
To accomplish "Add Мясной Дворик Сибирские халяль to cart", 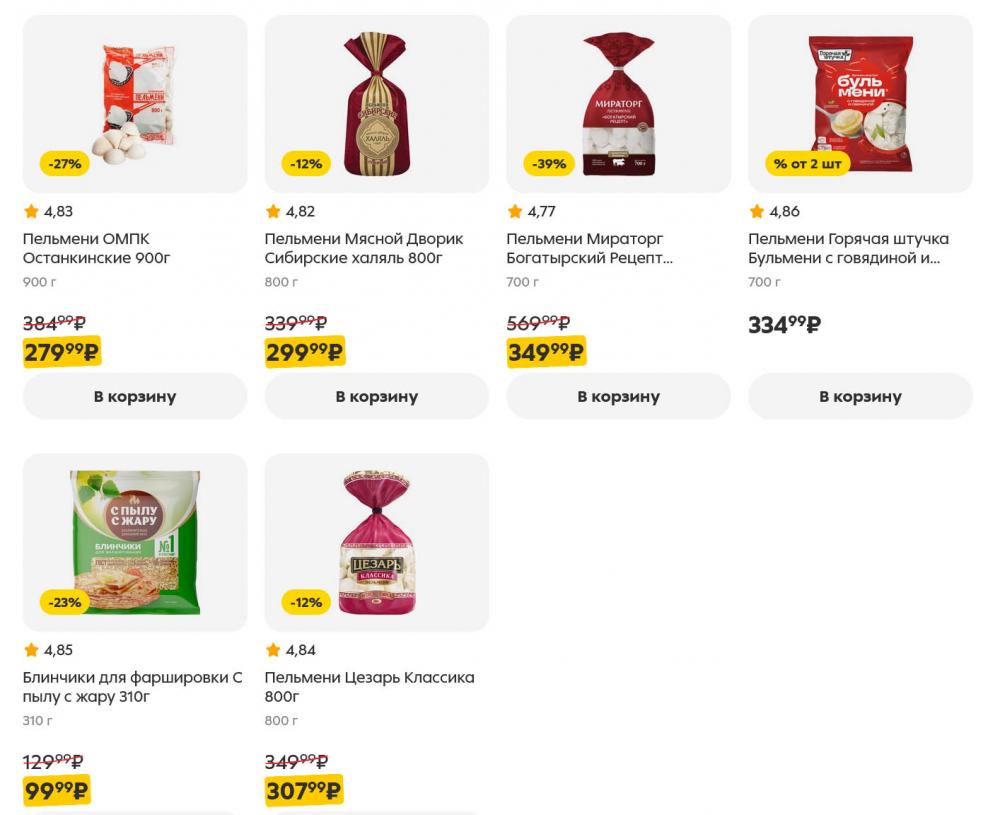I will [x=376, y=396].
